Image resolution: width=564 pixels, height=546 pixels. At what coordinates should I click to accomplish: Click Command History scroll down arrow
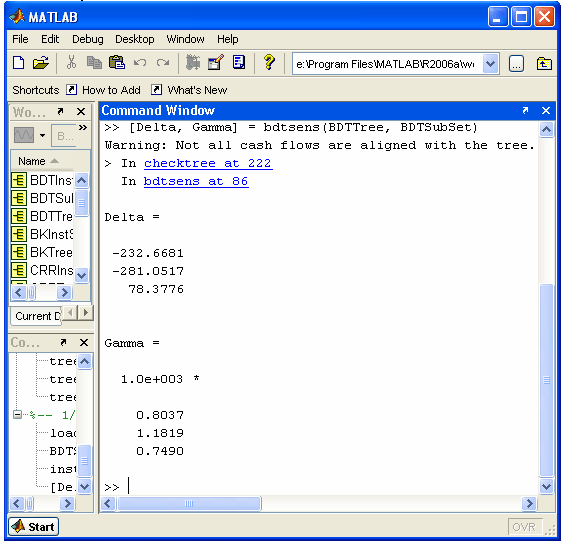pyautogui.click(x=85, y=487)
